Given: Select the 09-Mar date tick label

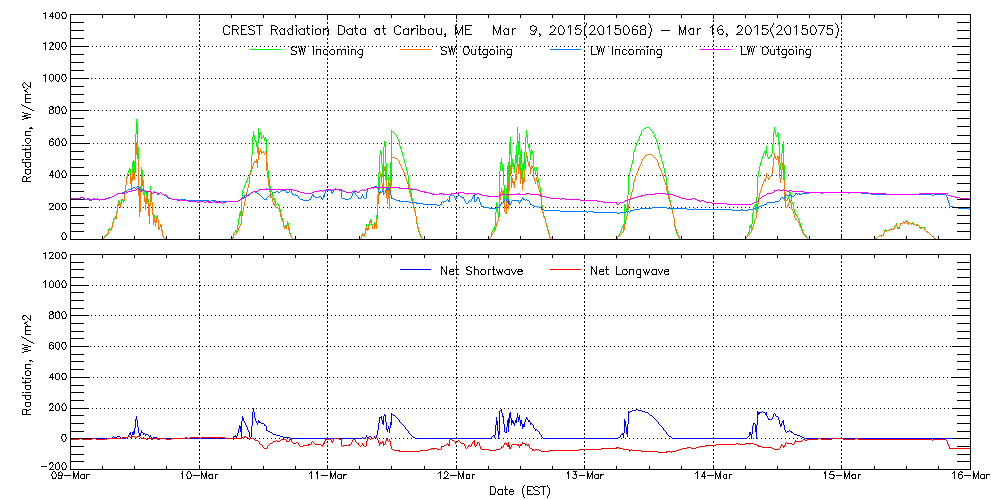Looking at the screenshot, I should [73, 477].
